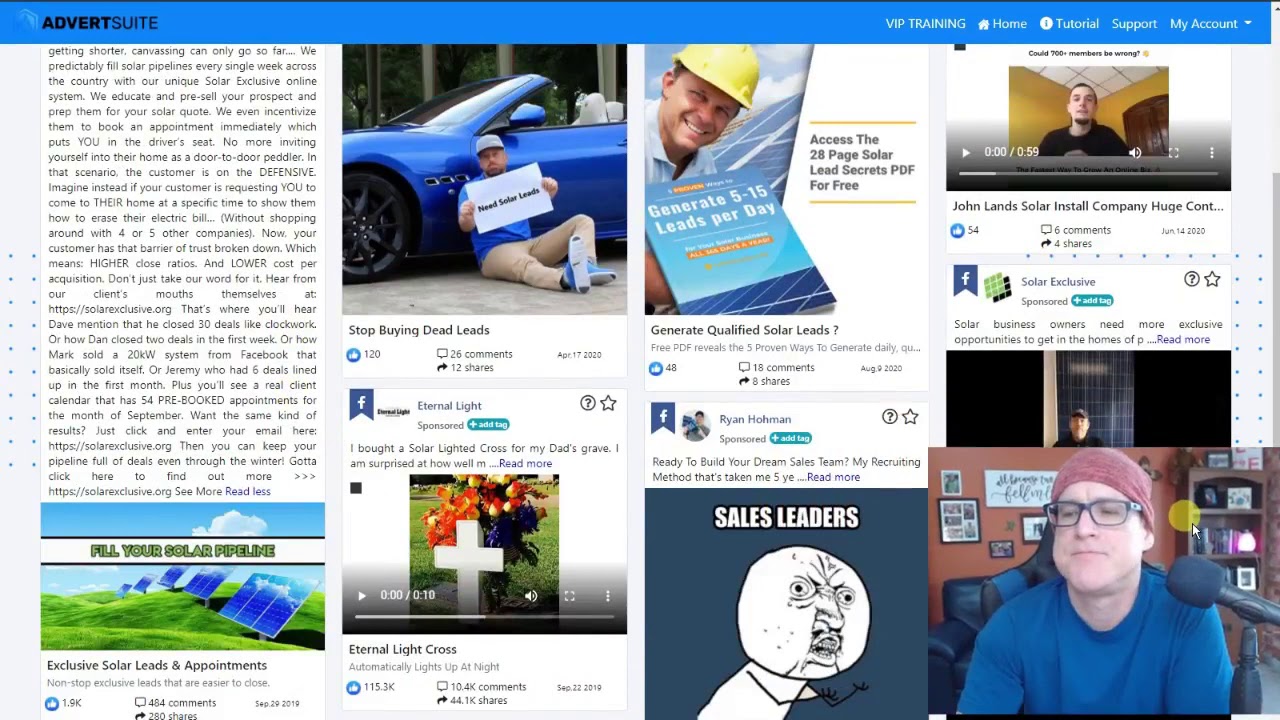
Task: Play the John Lands Solar video
Action: click(x=965, y=153)
